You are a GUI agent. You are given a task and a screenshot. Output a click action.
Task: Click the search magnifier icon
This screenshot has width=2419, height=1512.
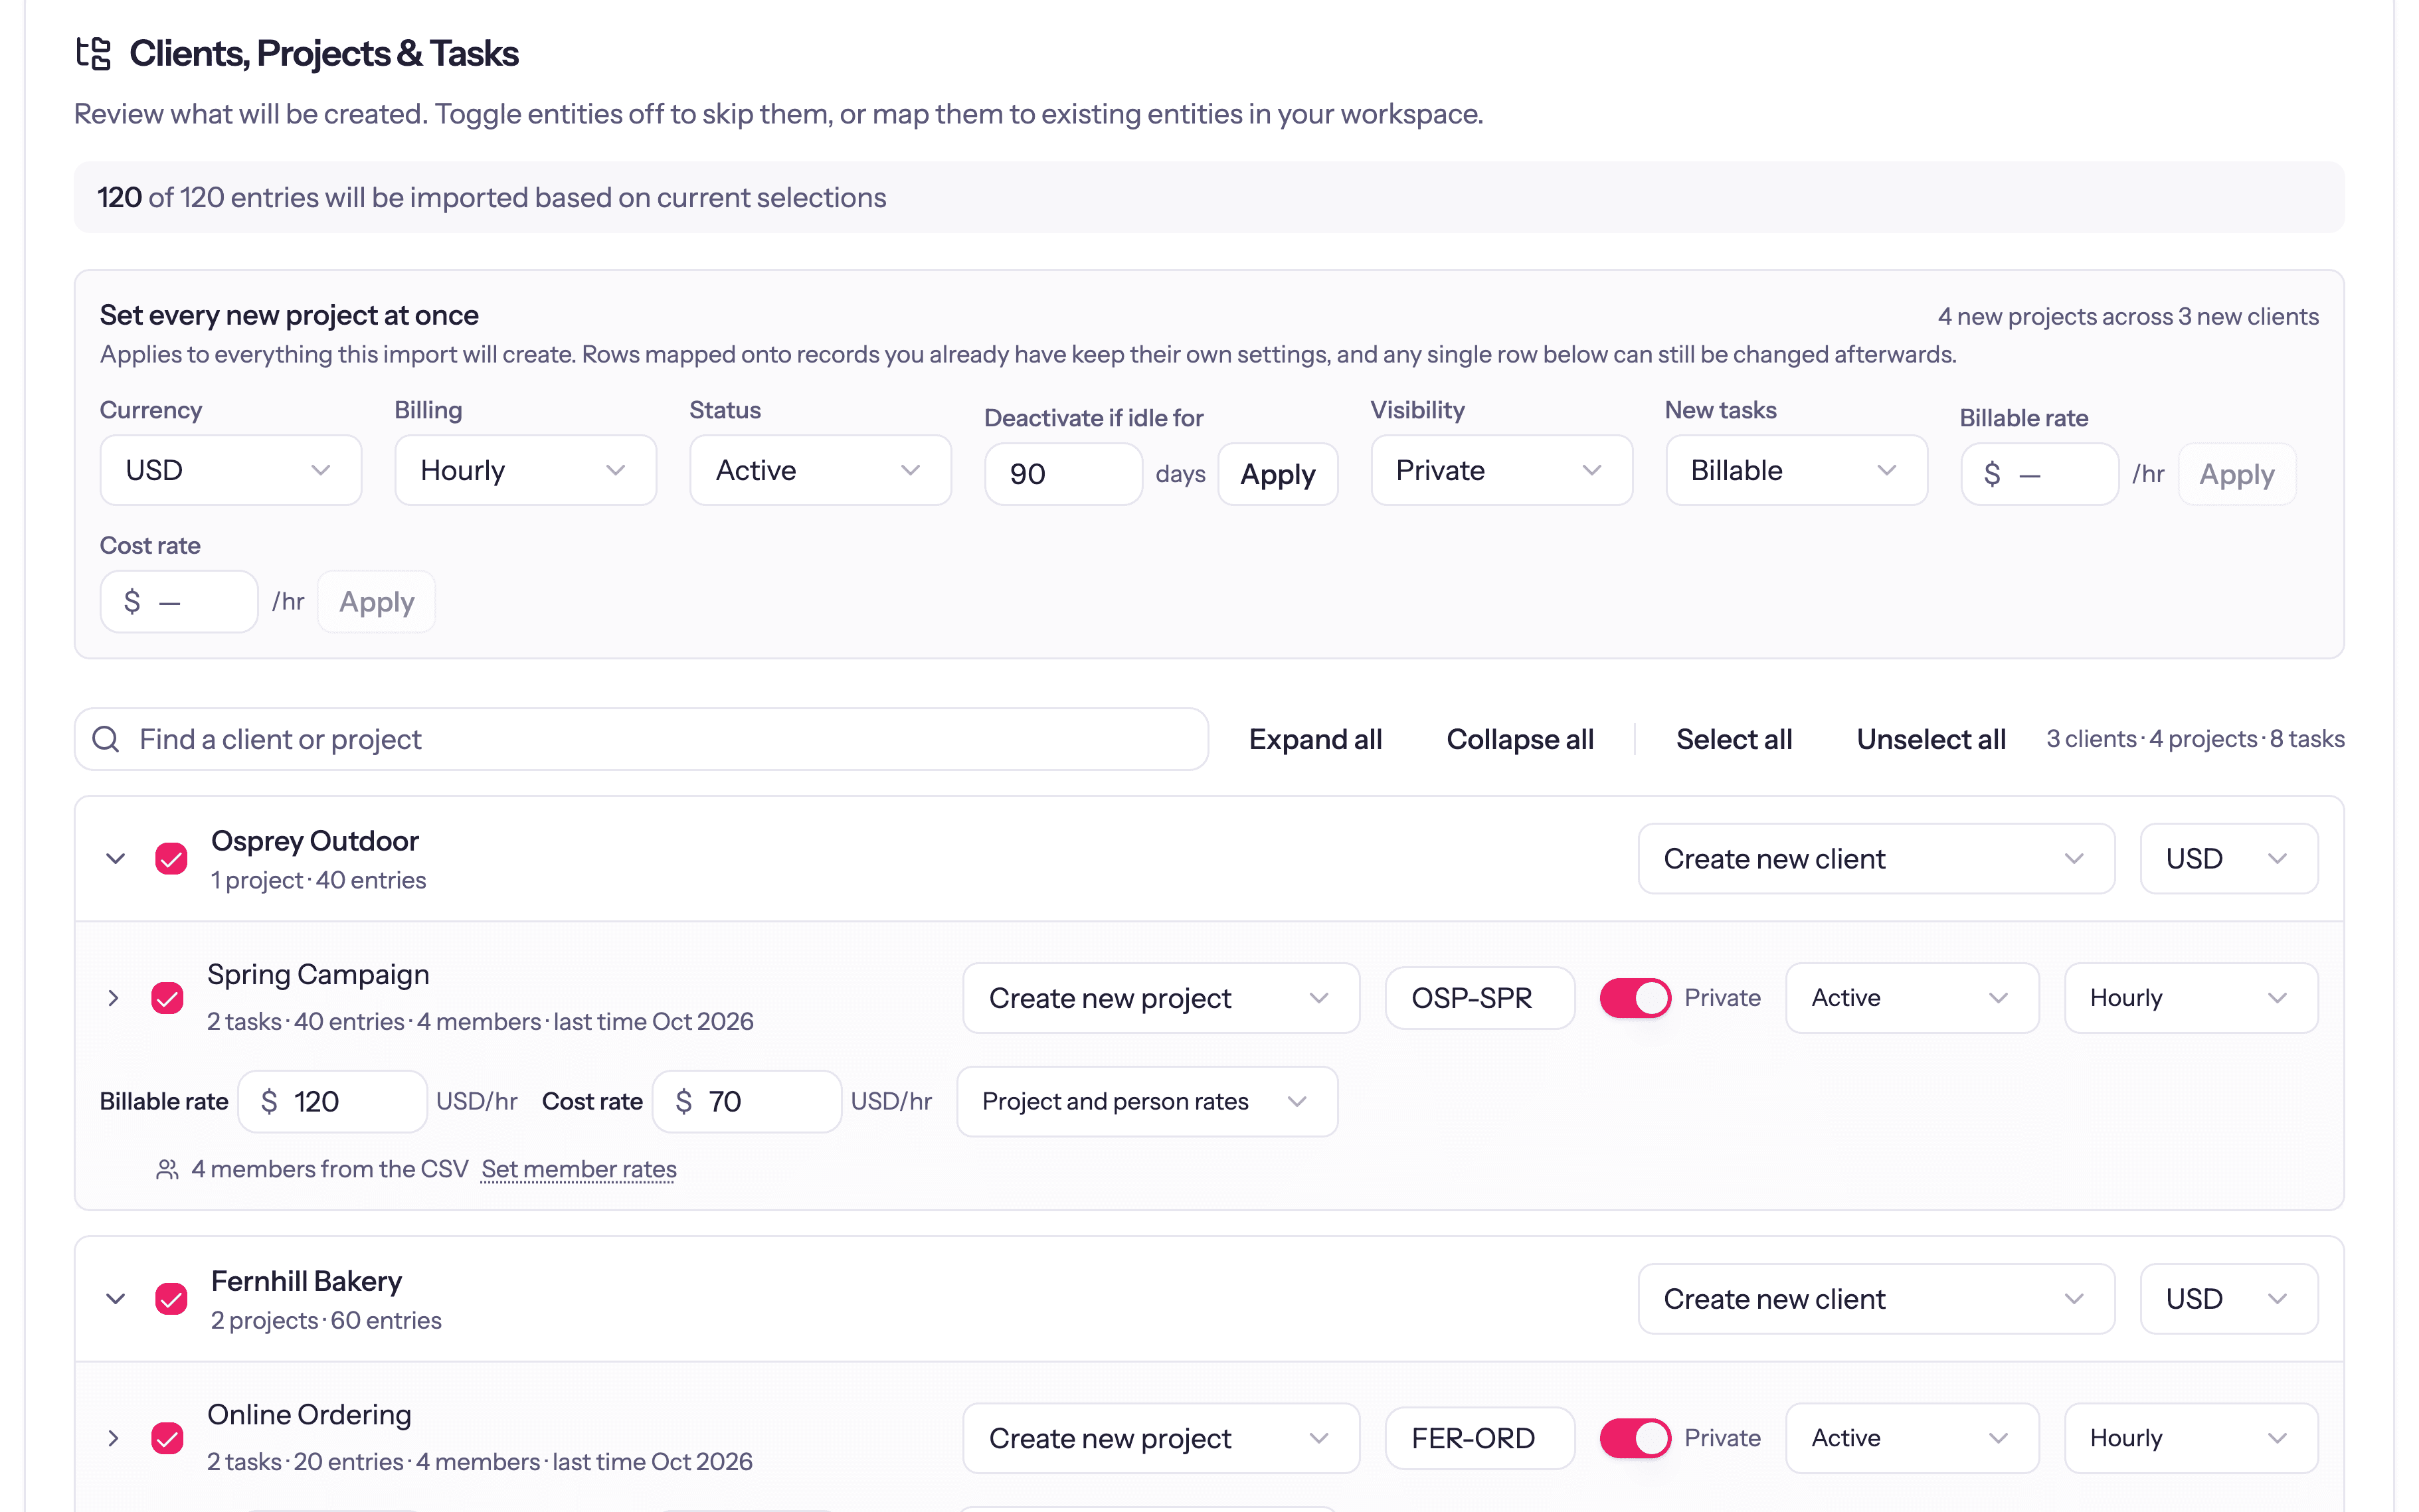pyautogui.click(x=106, y=739)
